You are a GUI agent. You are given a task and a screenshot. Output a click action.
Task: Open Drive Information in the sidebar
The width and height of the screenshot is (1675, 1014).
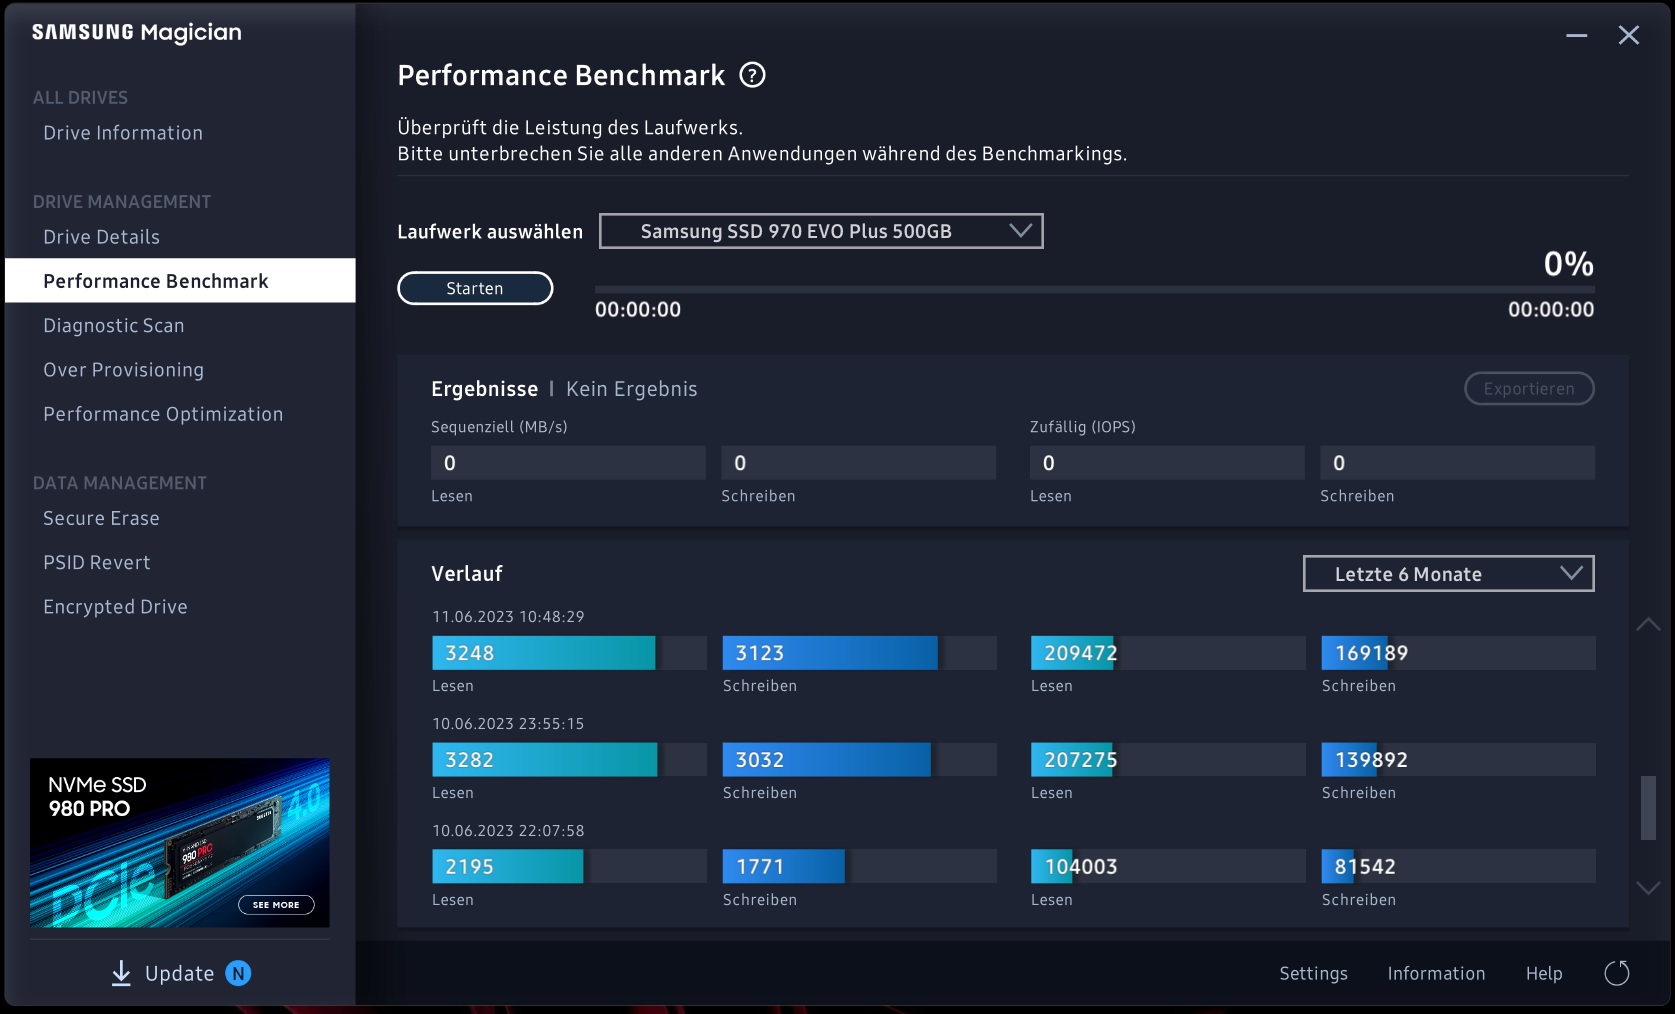coord(123,133)
